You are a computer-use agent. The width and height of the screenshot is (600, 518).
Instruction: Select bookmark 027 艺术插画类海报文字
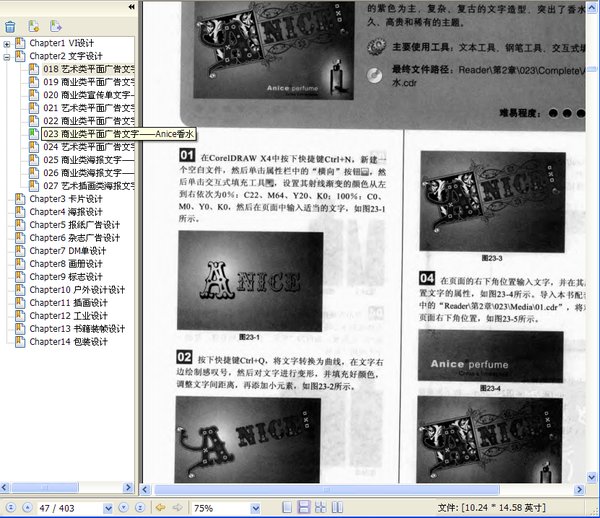tap(88, 186)
